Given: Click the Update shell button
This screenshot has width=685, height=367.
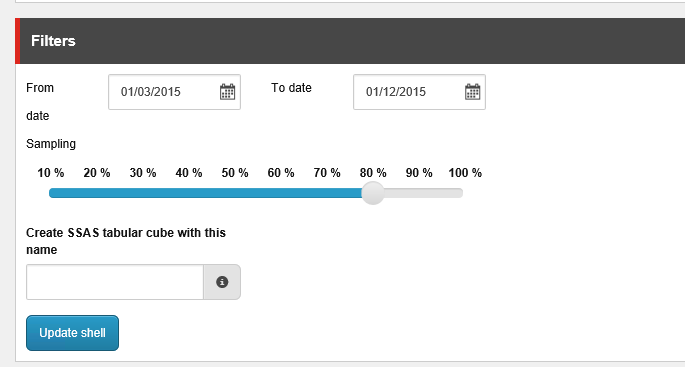Looking at the screenshot, I should (73, 333).
